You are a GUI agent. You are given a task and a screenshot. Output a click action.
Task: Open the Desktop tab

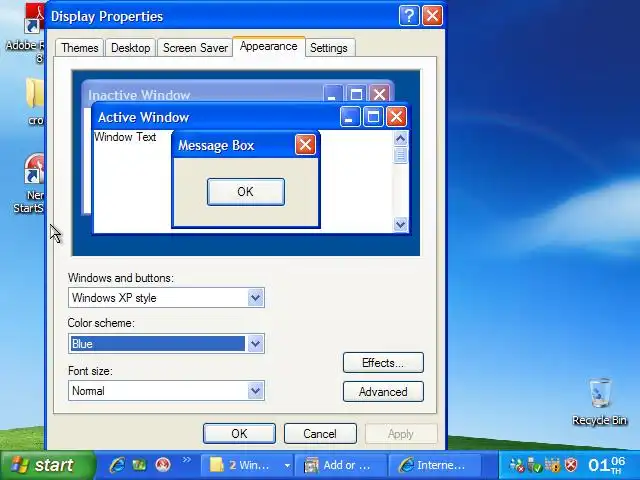(130, 48)
